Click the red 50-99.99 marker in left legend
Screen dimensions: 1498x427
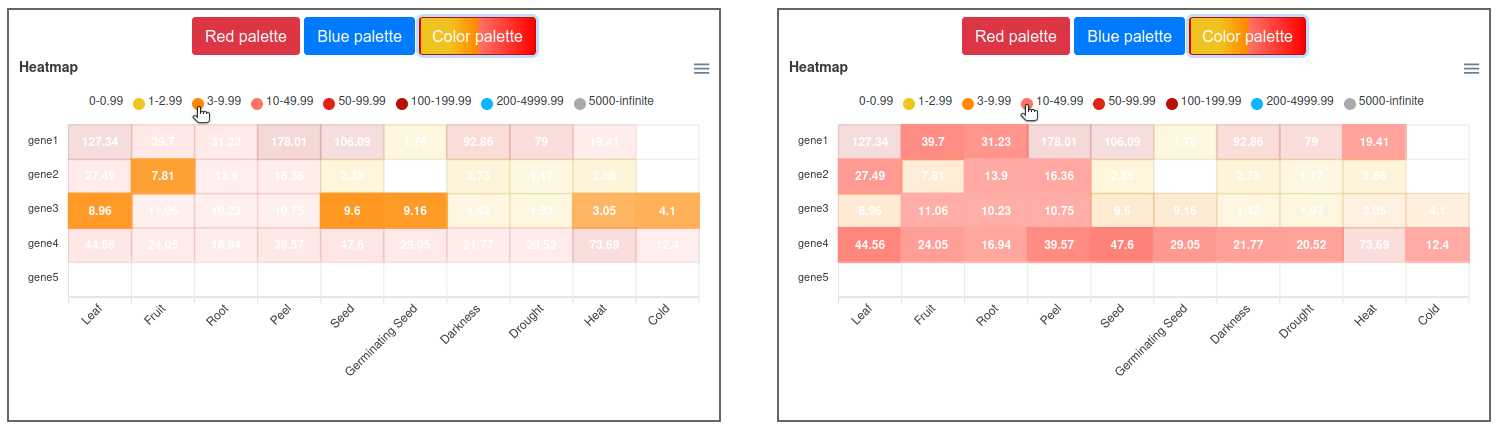pos(330,103)
